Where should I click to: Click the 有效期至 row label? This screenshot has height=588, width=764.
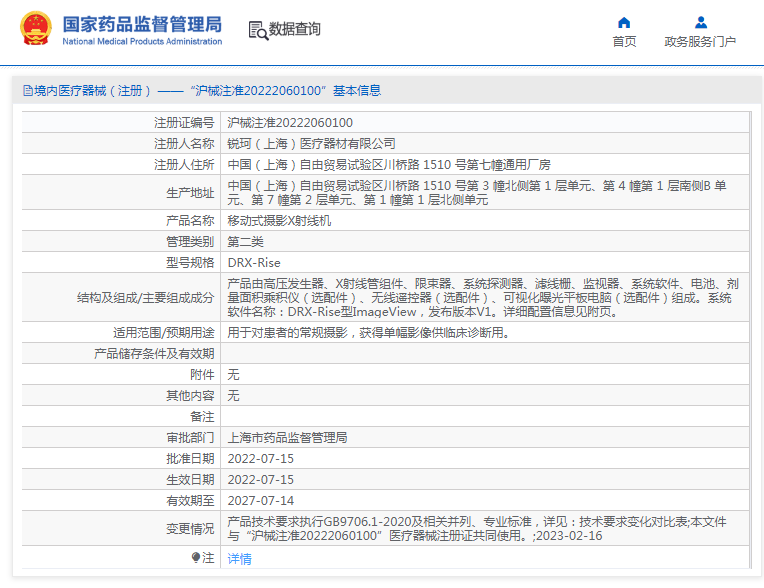[190, 501]
